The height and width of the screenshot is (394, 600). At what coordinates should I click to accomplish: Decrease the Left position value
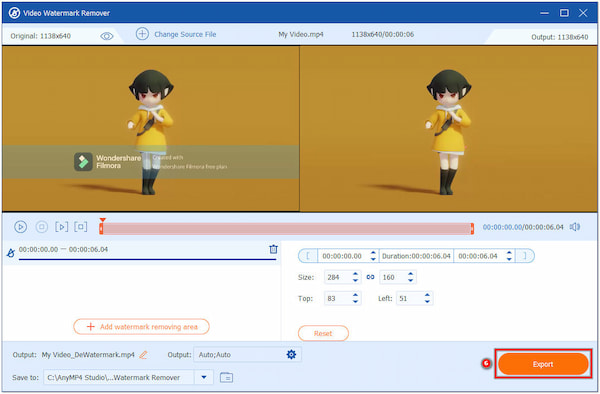427,302
